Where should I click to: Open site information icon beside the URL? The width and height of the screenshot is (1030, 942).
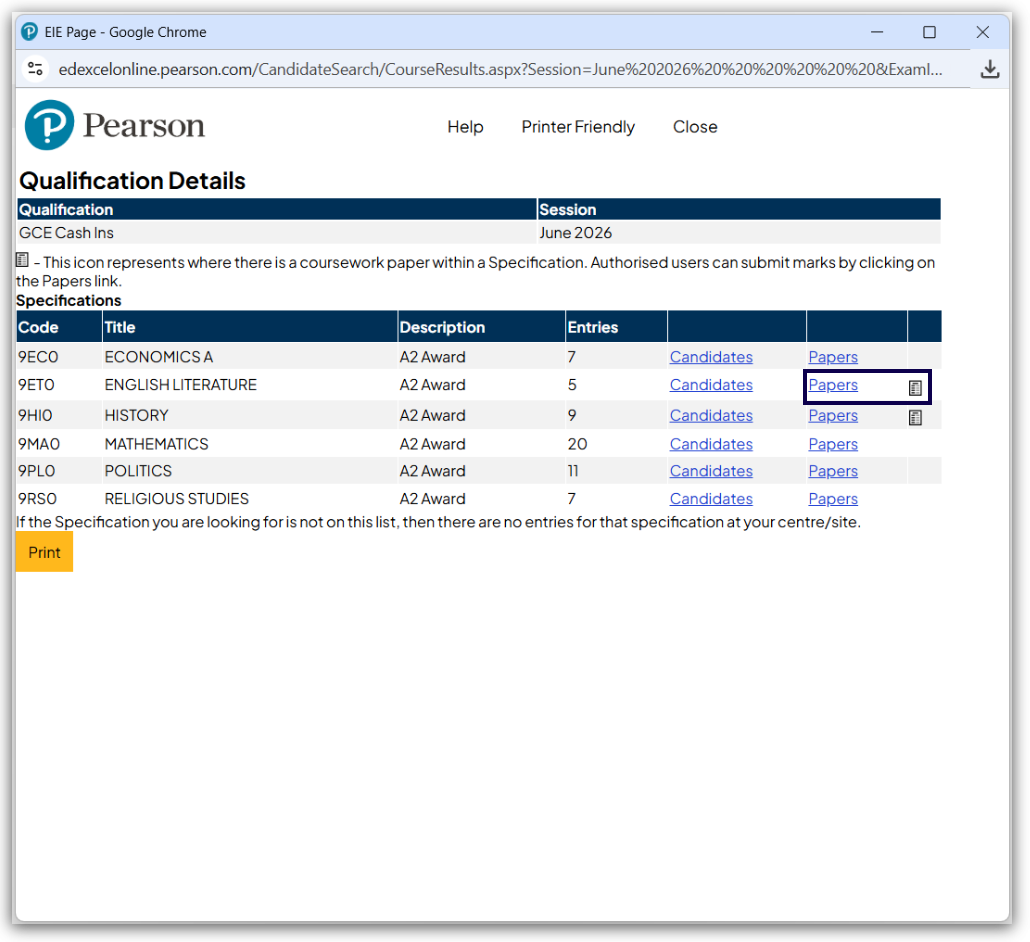tap(36, 69)
